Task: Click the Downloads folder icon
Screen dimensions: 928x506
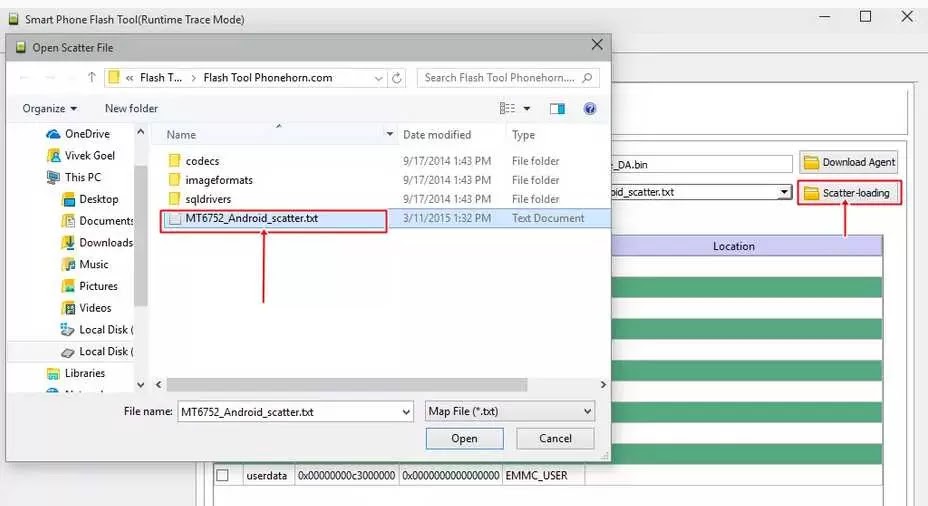Action: pos(68,243)
